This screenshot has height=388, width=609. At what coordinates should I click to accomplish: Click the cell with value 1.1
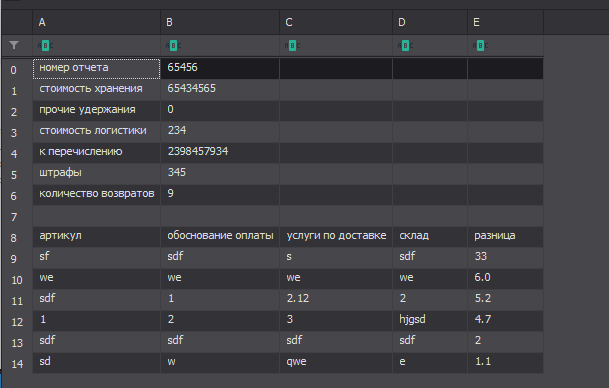point(505,363)
